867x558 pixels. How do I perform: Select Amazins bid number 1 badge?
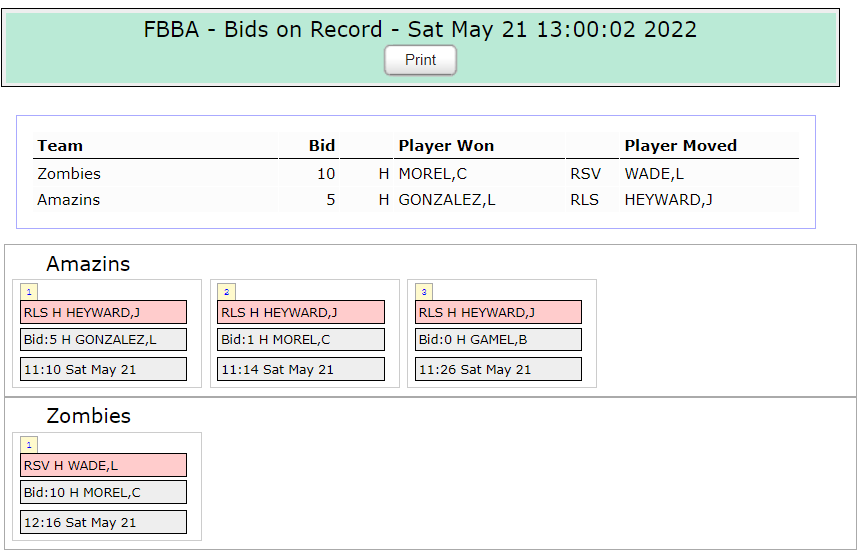(29, 291)
